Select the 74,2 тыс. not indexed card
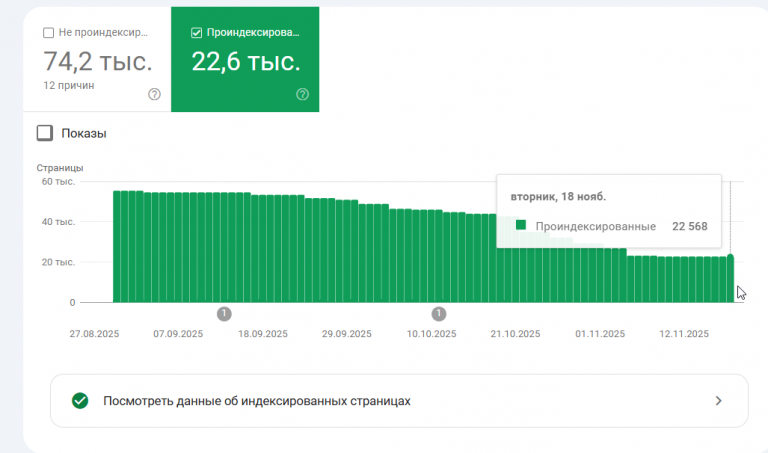 coord(97,59)
